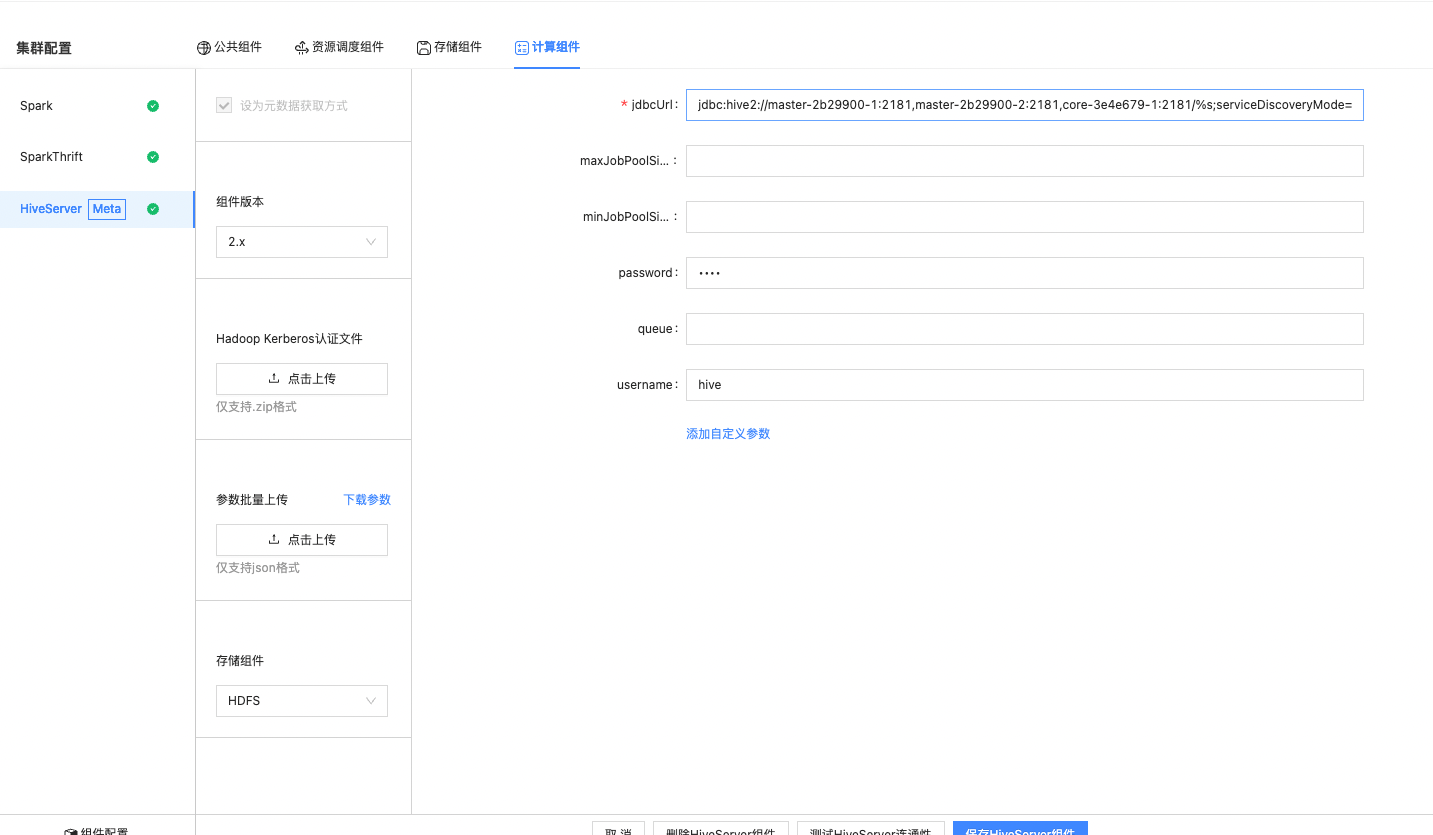This screenshot has width=1433, height=835.
Task: Click the green status check beside SparkThrift
Action: pyautogui.click(x=153, y=157)
